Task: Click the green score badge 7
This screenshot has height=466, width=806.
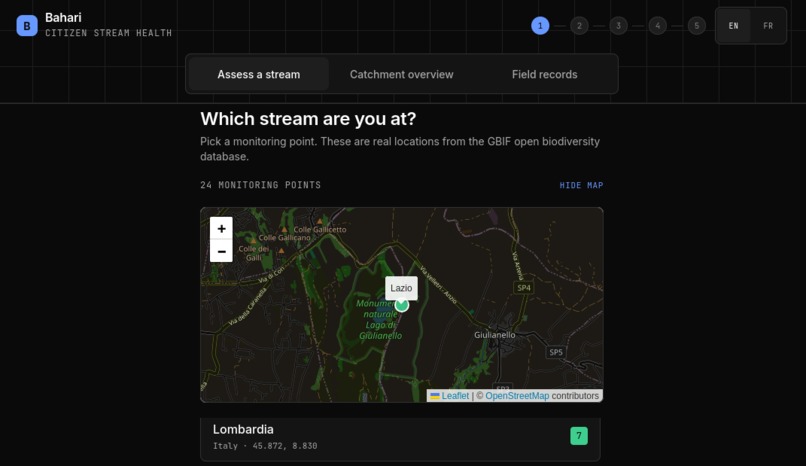Action: click(579, 436)
